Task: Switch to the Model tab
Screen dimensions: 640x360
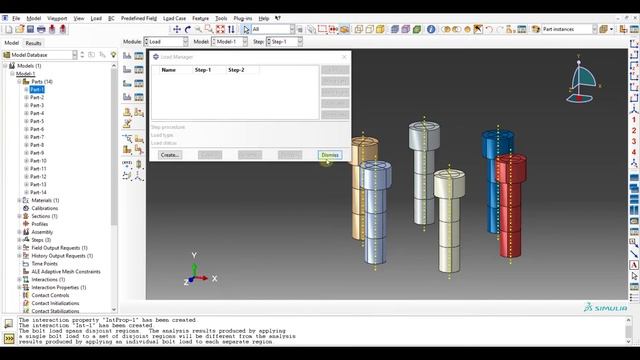Action: 11,43
